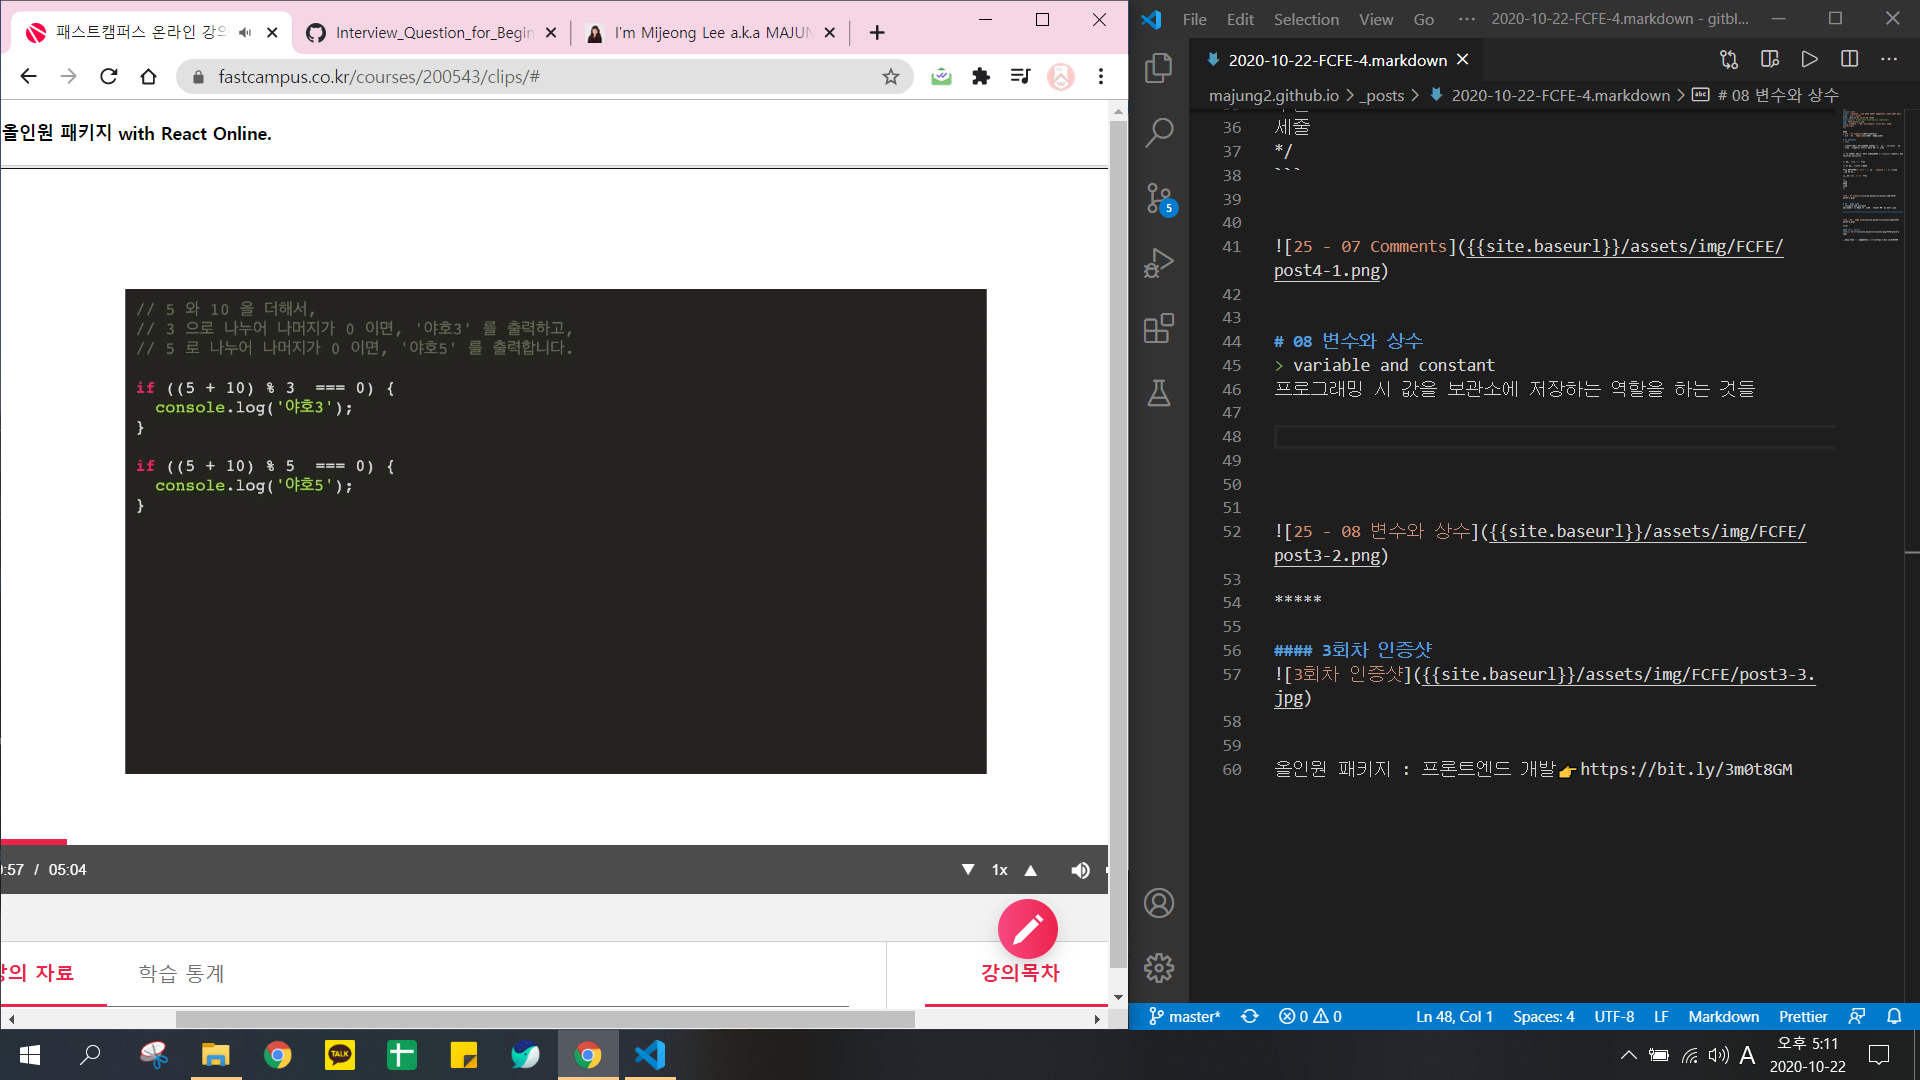The width and height of the screenshot is (1920, 1080).
Task: Expand VS Code overflow menu ellipsis
Action: coord(1467,19)
